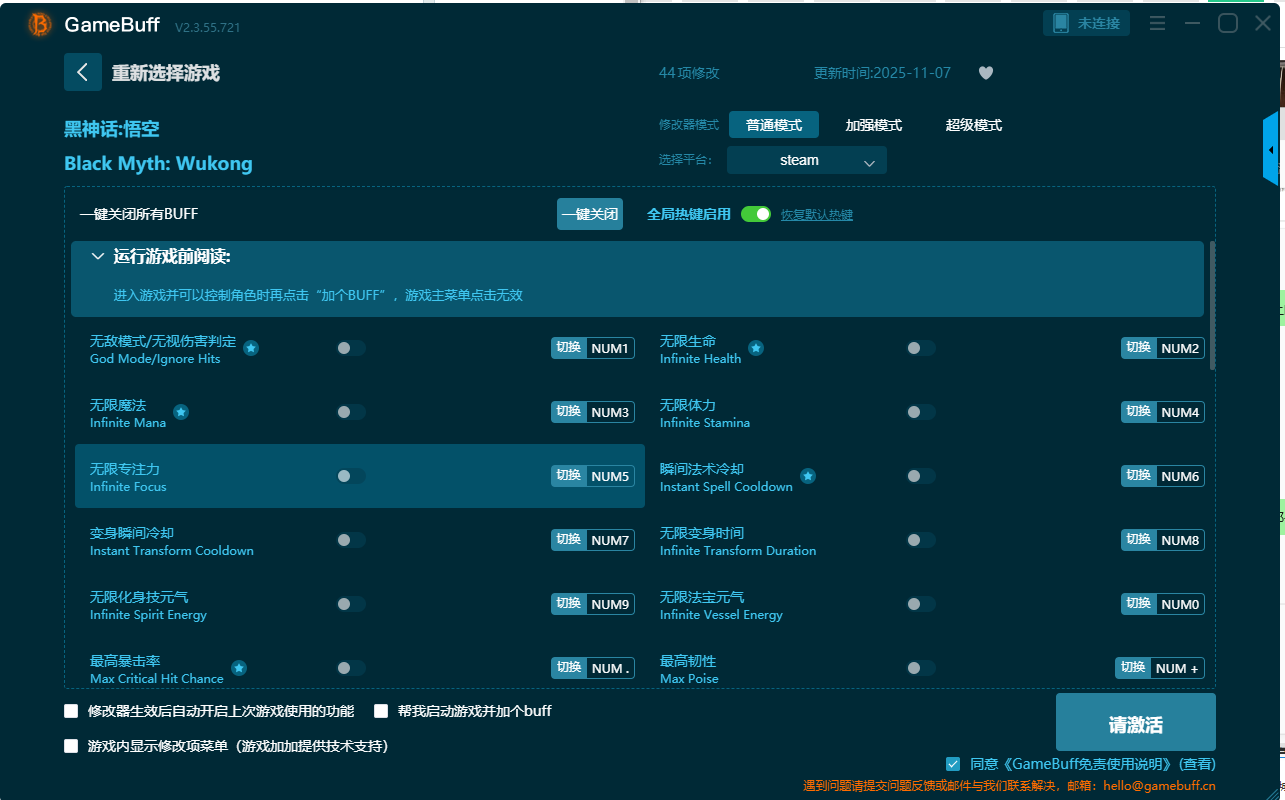Collapse the 运行游戏前阅读 section chevron
Viewport: 1285px width, 800px height.
[98, 257]
